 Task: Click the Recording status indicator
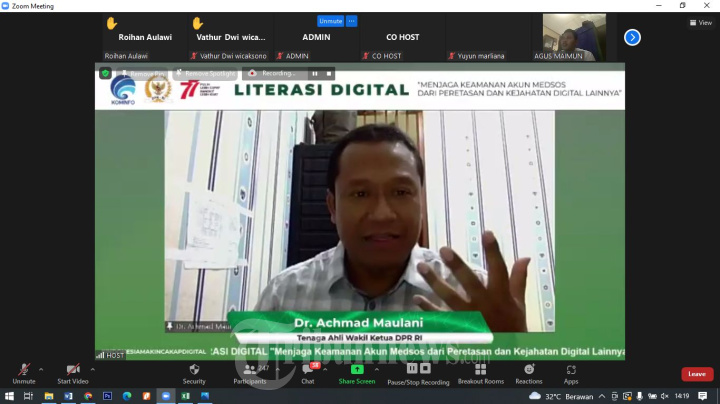click(x=272, y=73)
